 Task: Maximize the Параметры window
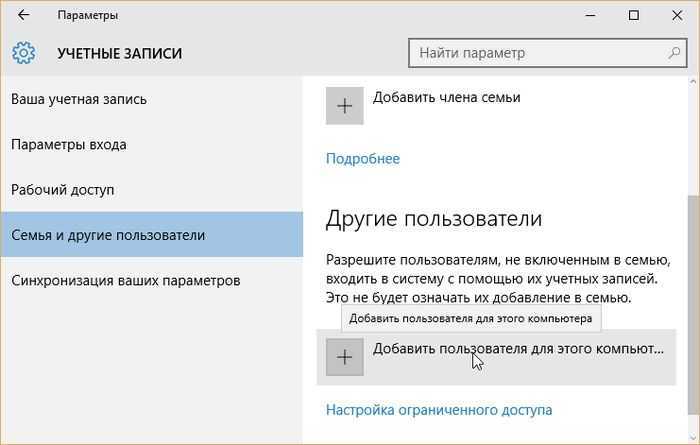[633, 15]
